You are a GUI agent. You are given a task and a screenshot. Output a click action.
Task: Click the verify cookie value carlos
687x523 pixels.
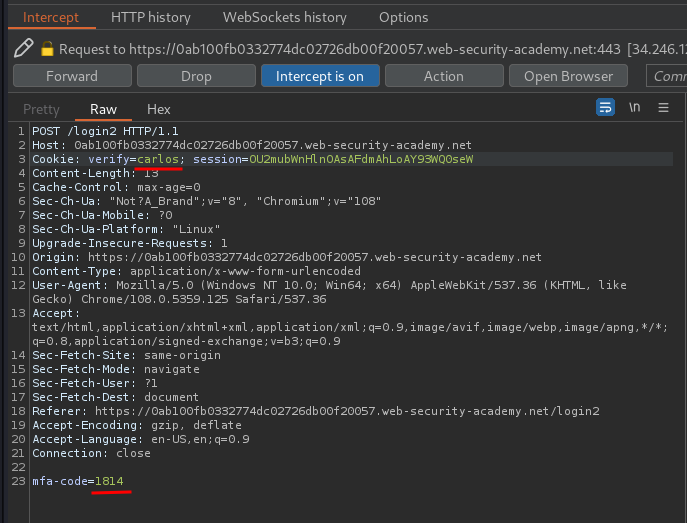coord(158,159)
